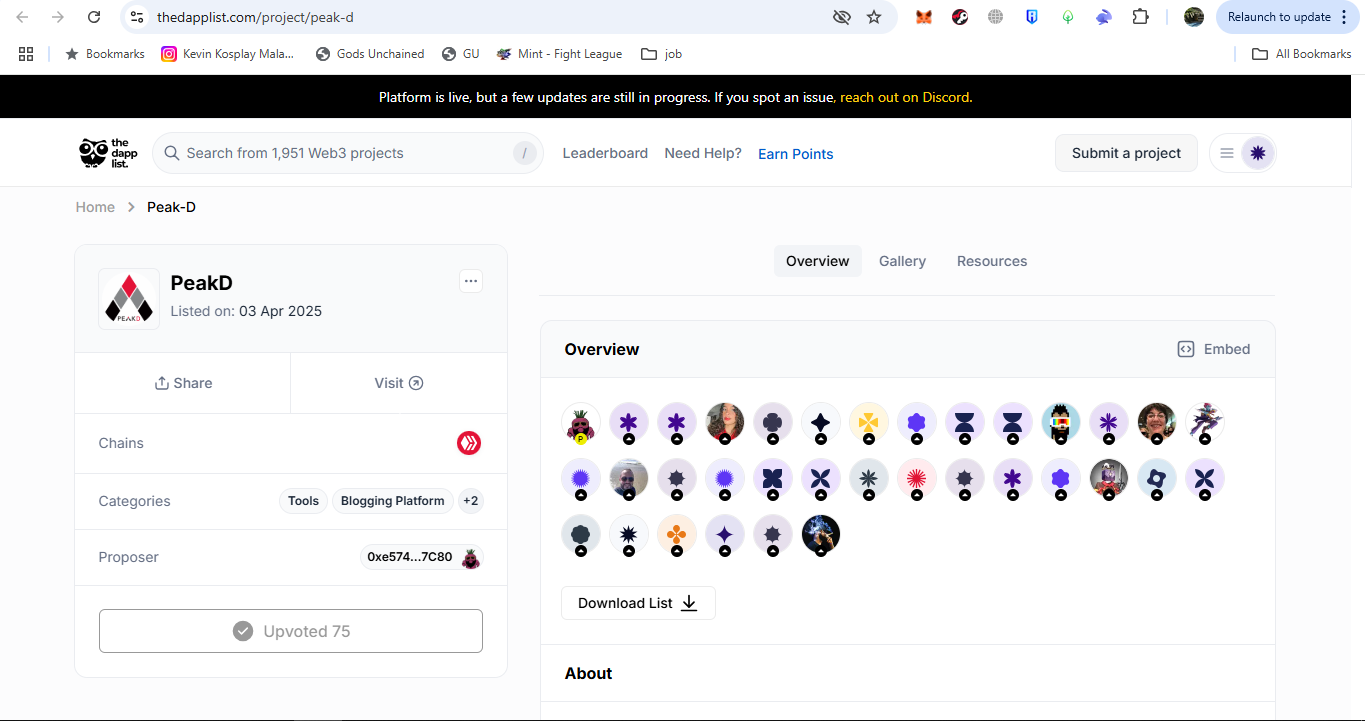
Task: Expand the +2 more categories badge
Action: point(470,501)
